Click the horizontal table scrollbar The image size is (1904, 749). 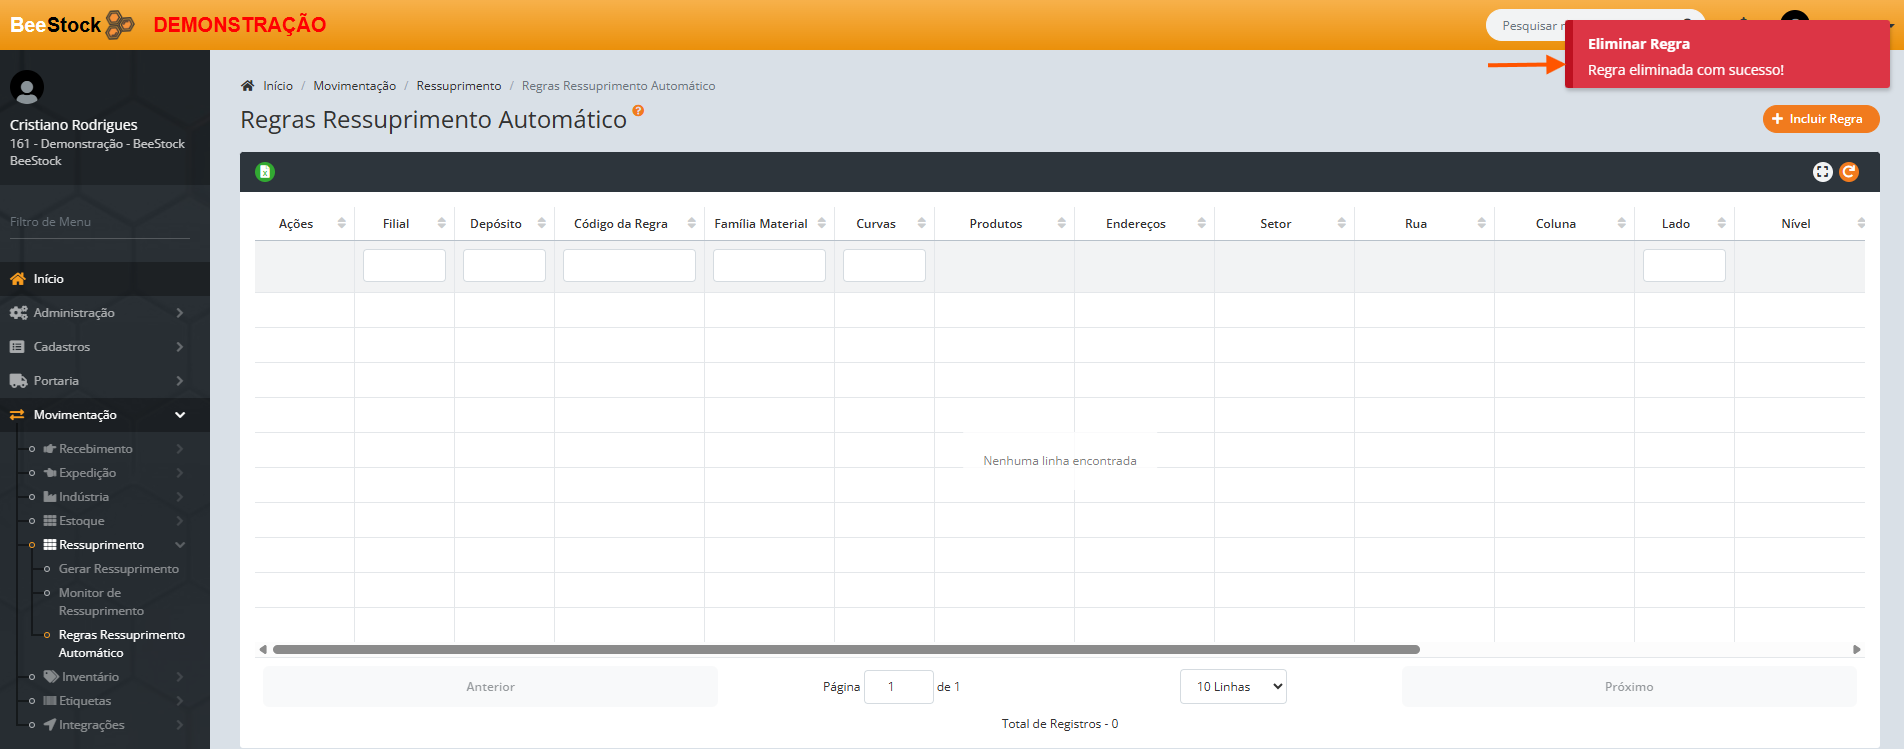click(845, 650)
